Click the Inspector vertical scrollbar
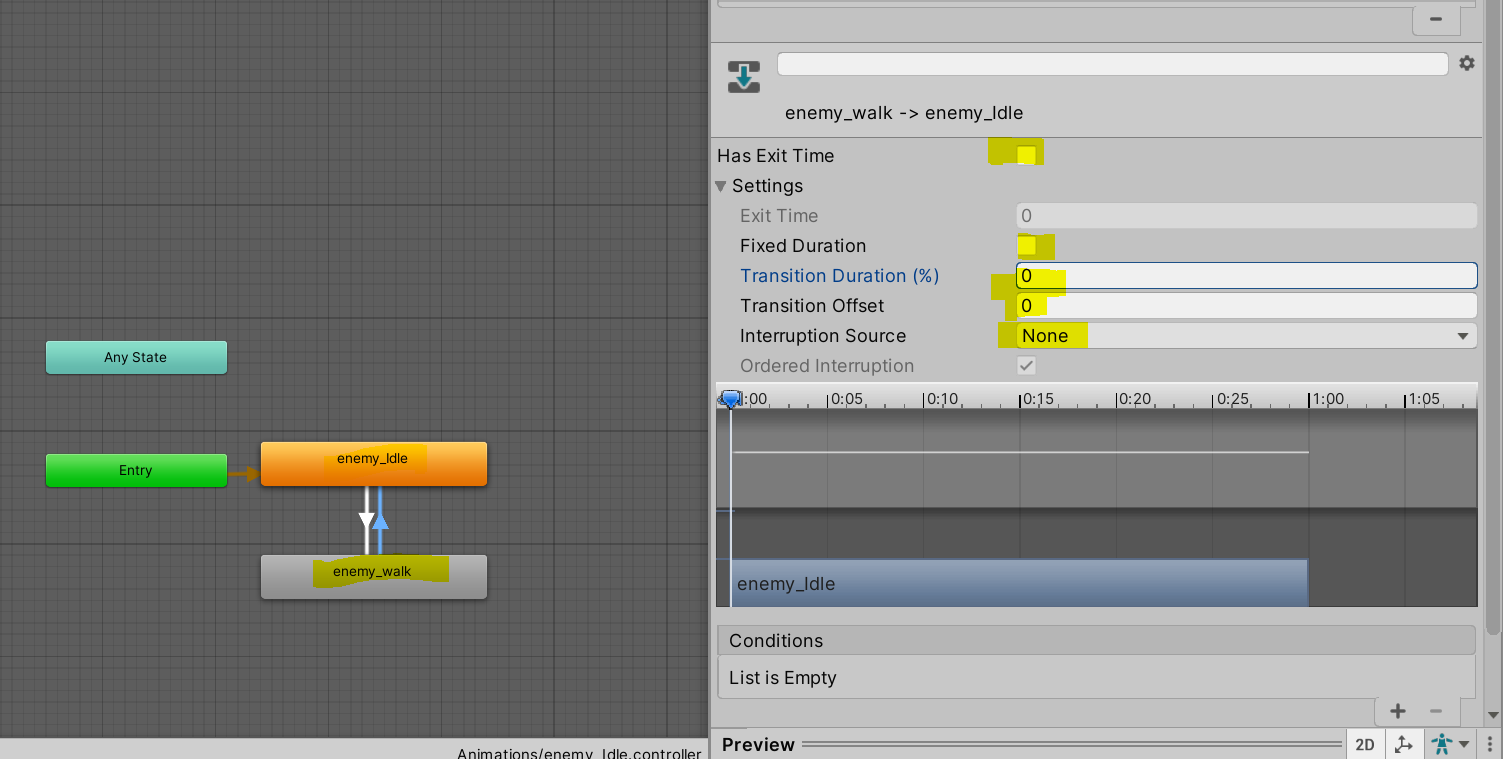Image resolution: width=1503 pixels, height=759 pixels. pos(1493,318)
